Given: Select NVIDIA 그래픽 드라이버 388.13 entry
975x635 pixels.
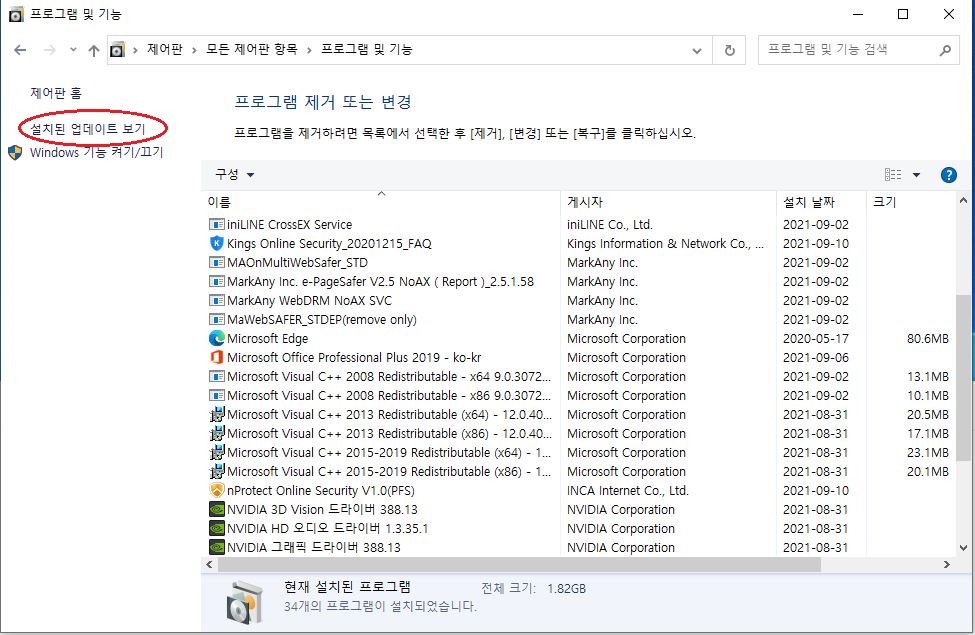Looking at the screenshot, I should (313, 548).
